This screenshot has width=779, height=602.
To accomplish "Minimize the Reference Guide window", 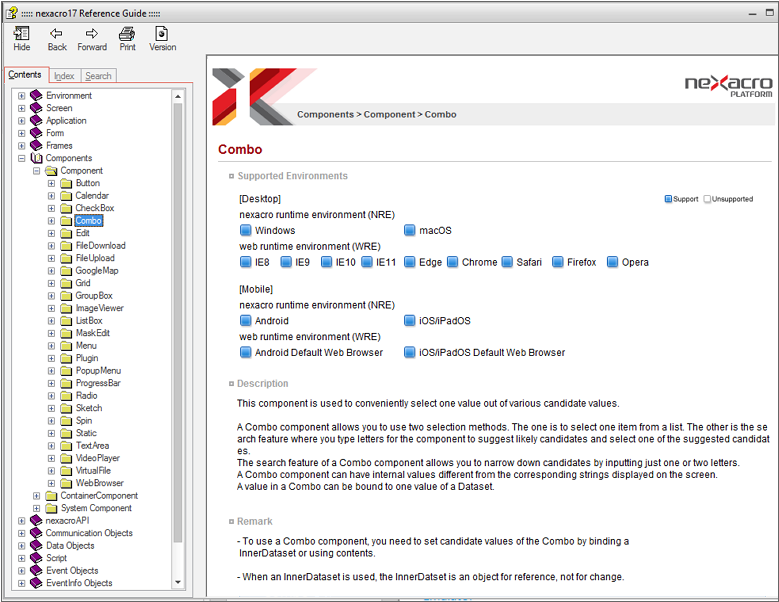I will pos(753,13).
